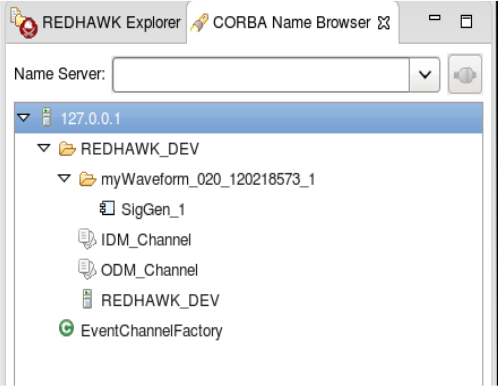Select the EventChannelFactory entry
Image resolution: width=498 pixels, height=386 pixels.
[x=152, y=331]
